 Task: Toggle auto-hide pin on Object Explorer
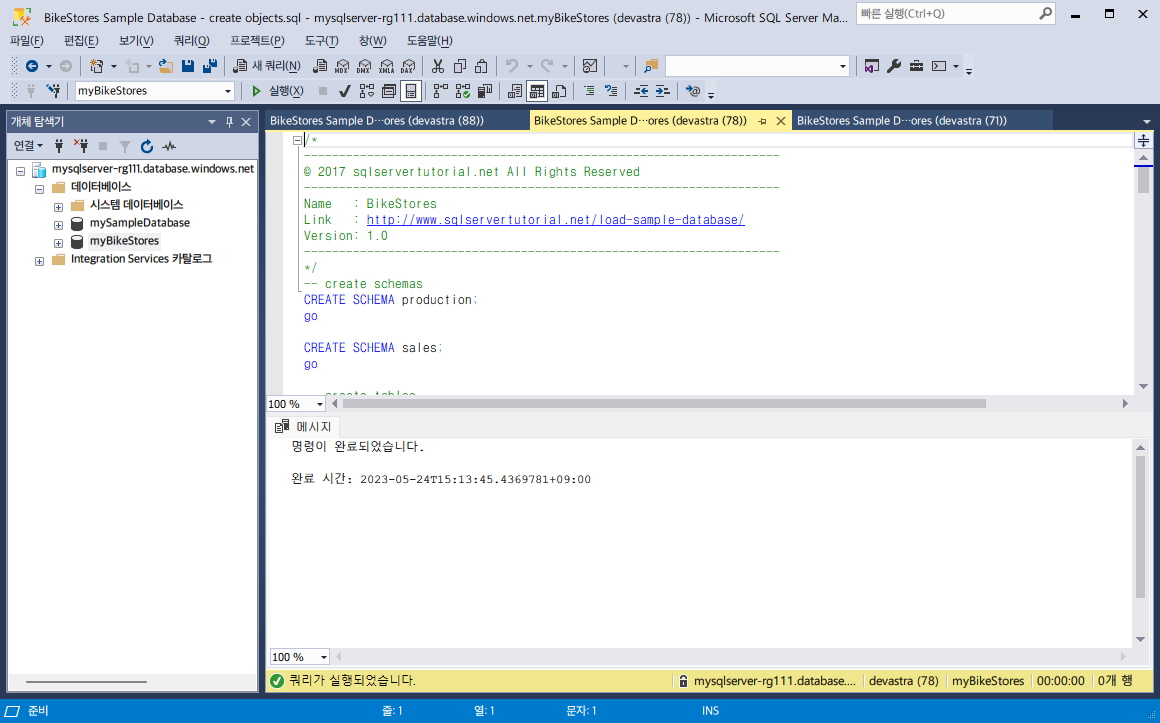[229, 121]
